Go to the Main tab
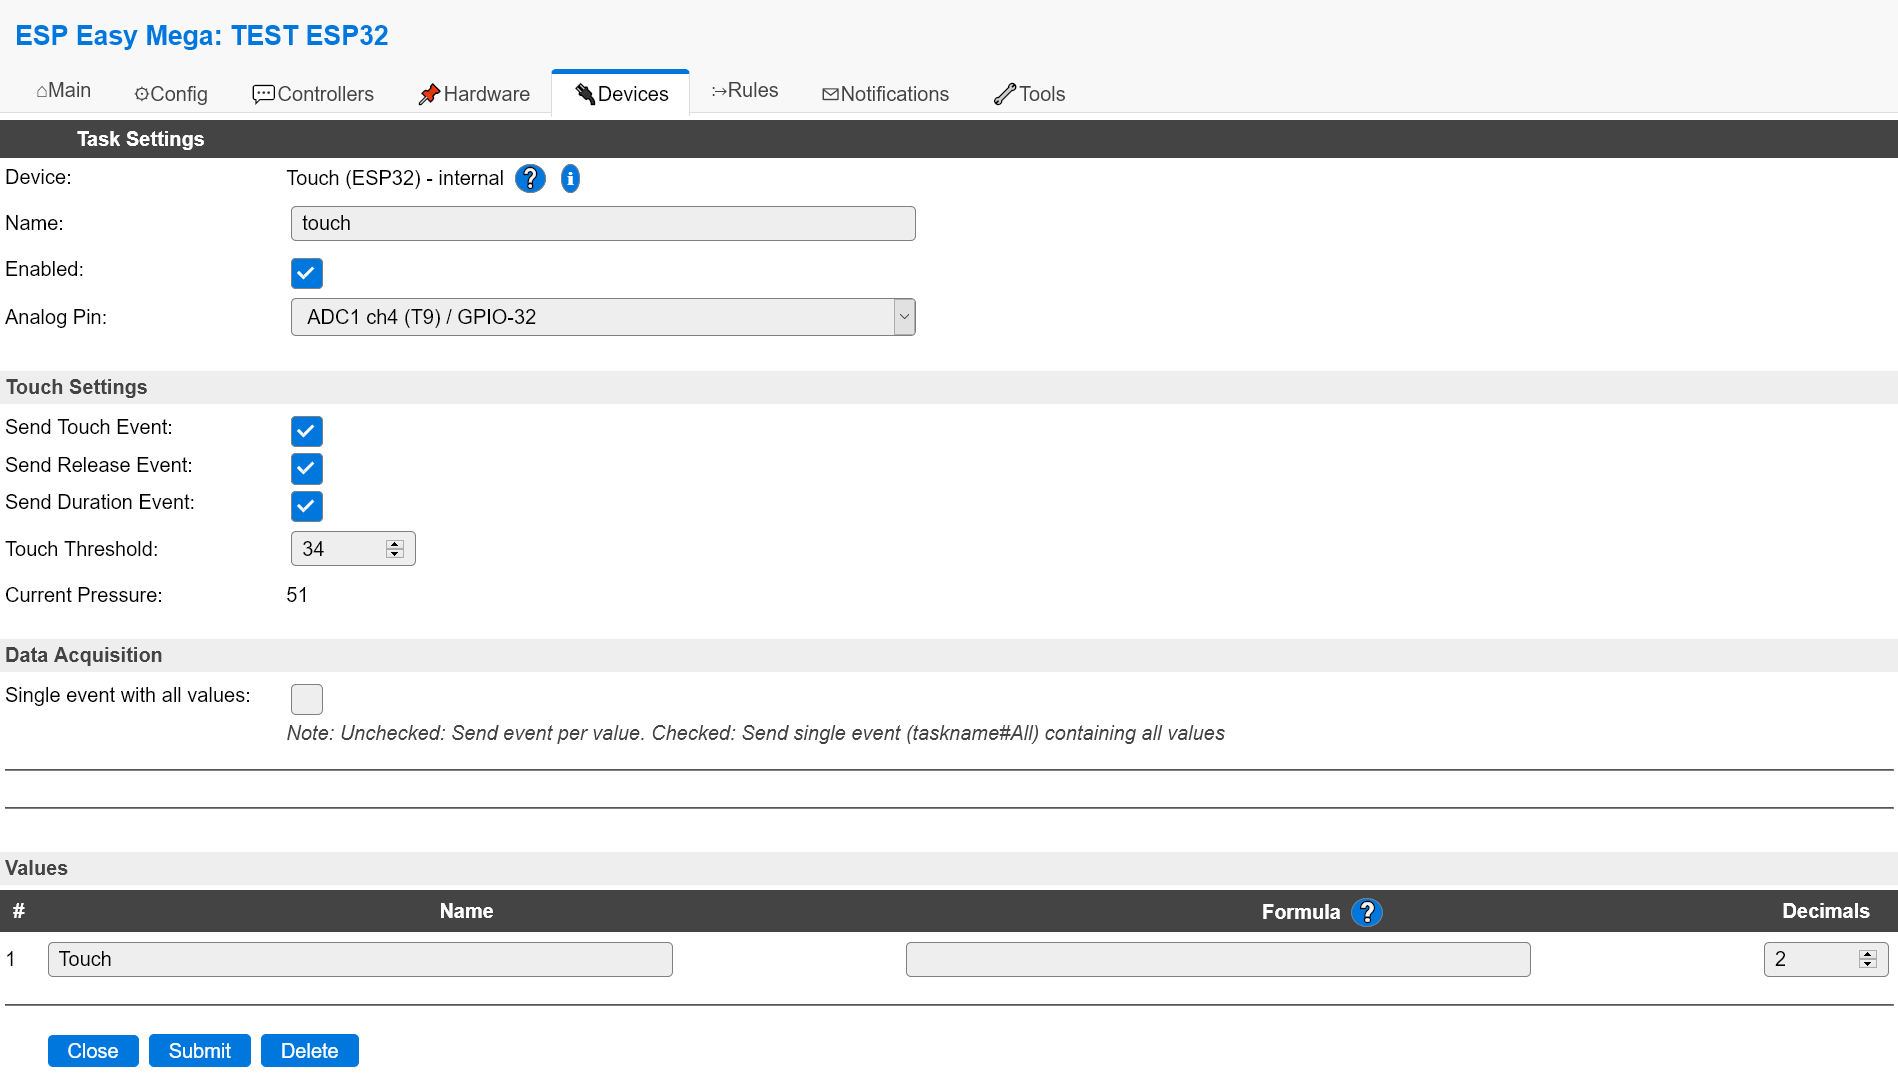 pyautogui.click(x=63, y=91)
